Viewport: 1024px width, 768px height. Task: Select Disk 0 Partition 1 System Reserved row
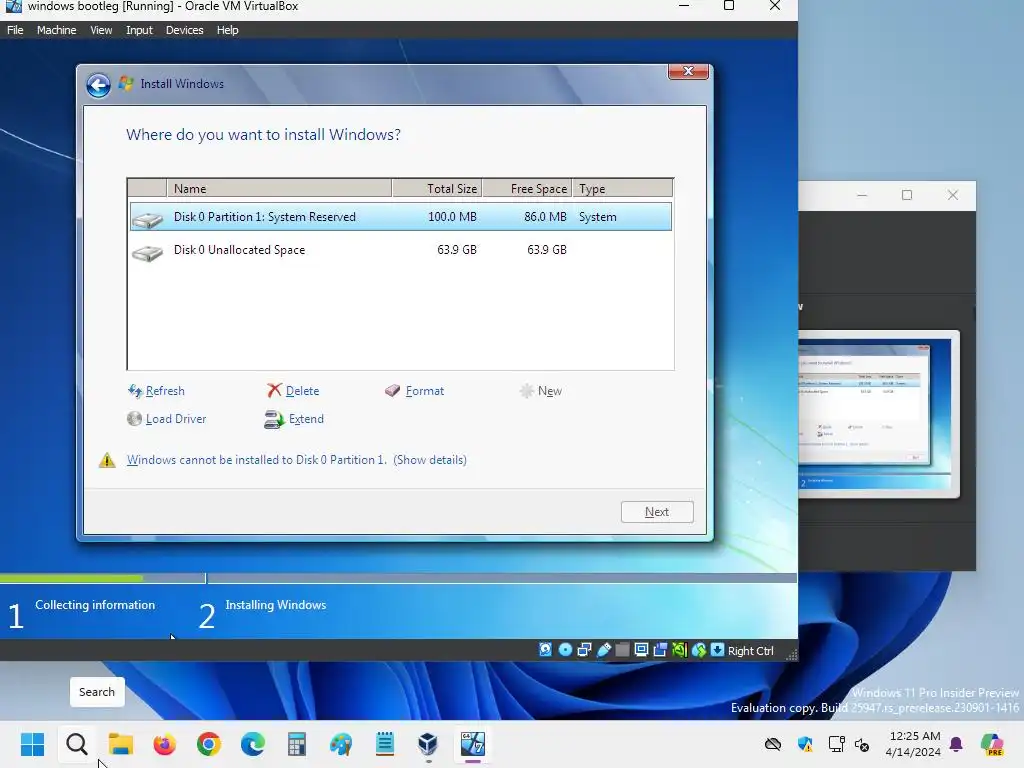[x=400, y=217]
